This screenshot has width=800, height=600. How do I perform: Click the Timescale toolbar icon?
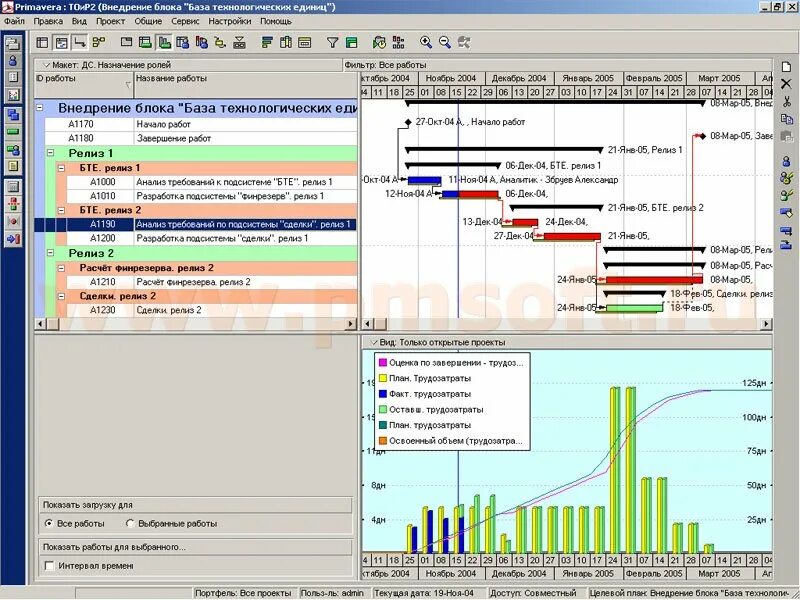coord(305,43)
